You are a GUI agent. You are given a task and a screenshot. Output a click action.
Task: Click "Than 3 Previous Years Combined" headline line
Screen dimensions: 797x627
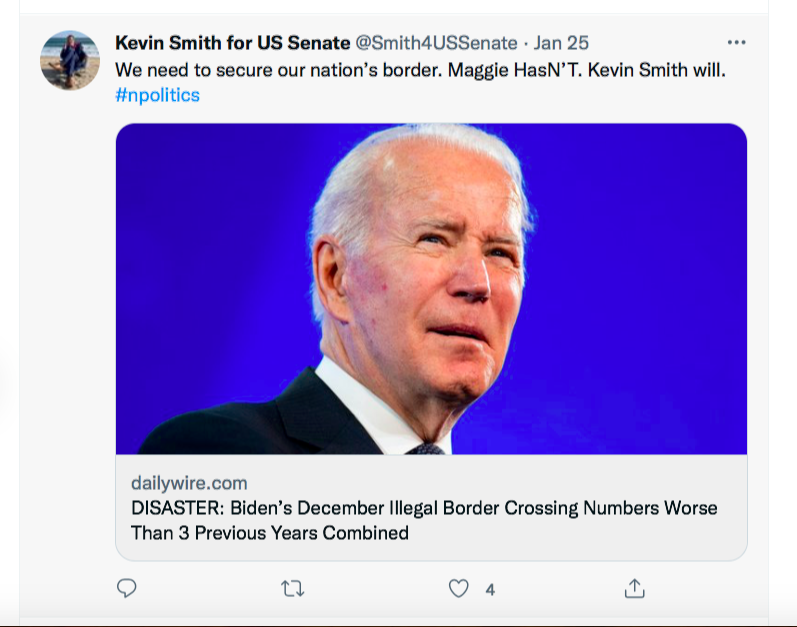(269, 533)
